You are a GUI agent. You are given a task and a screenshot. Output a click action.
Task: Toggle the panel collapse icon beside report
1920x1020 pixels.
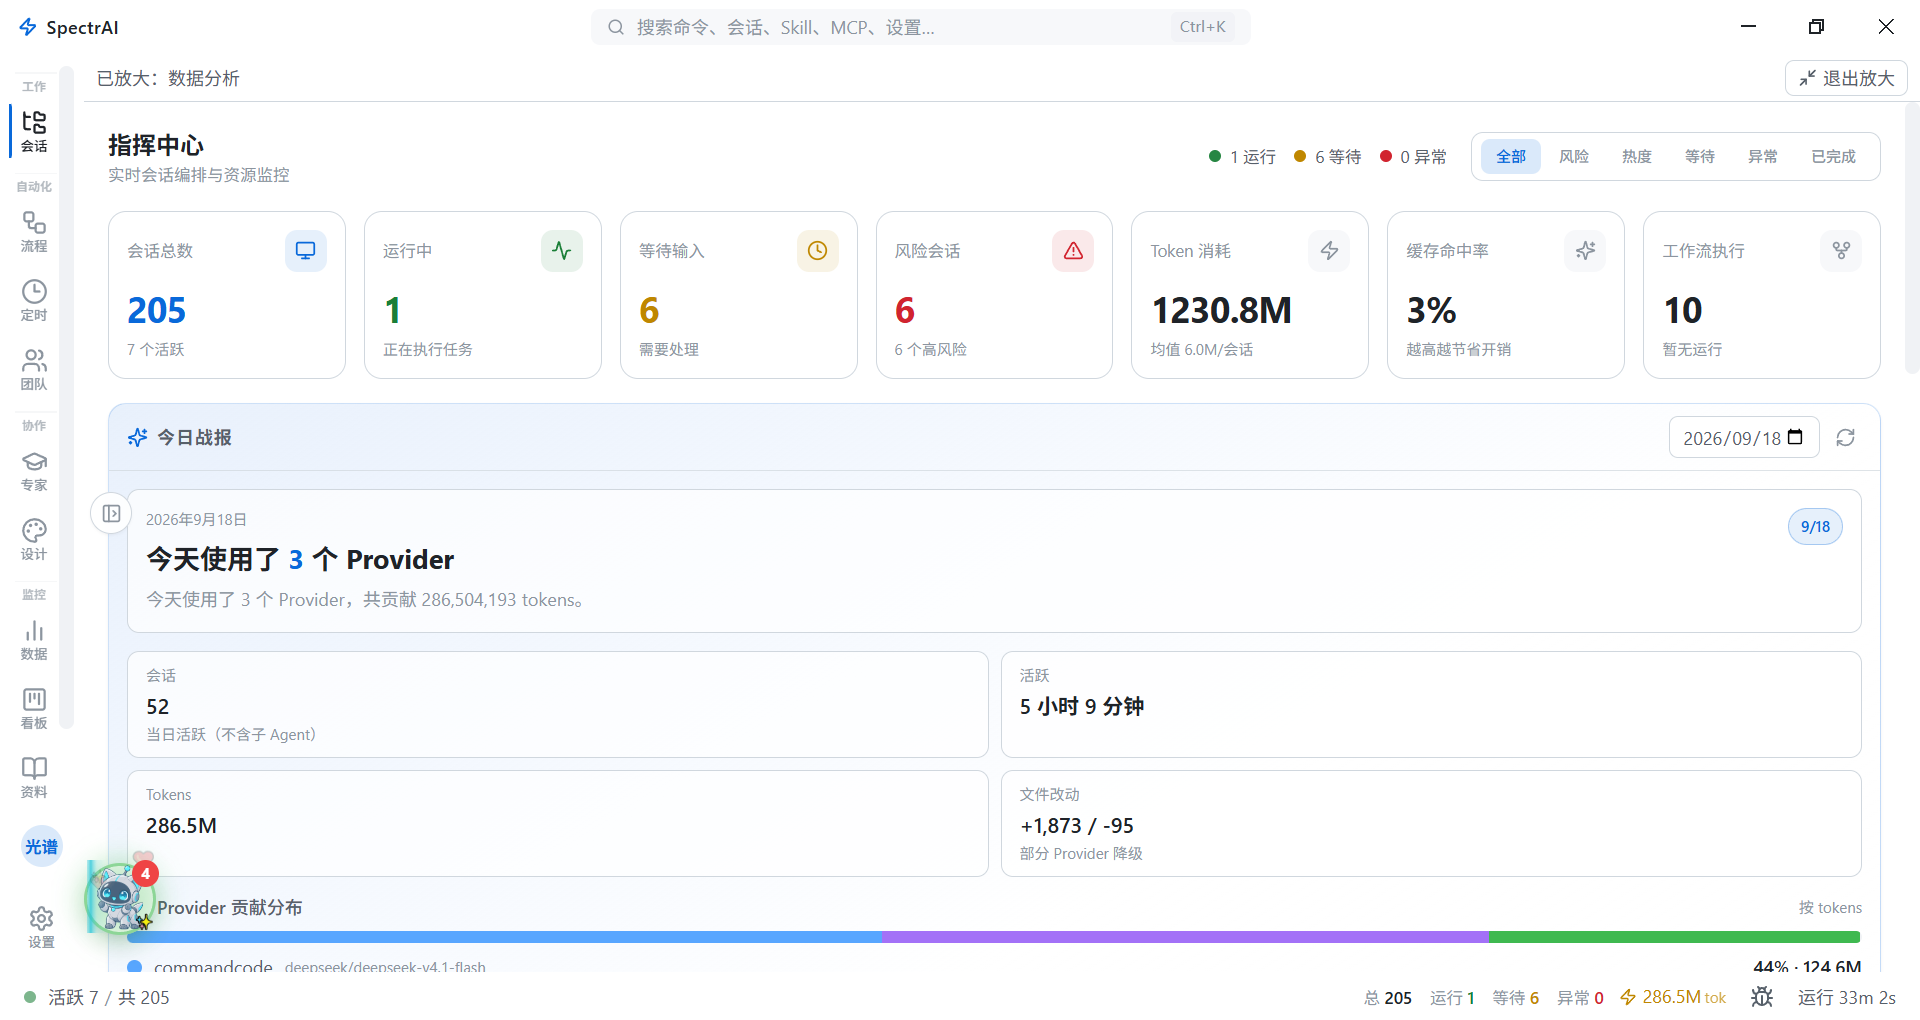tap(111, 513)
